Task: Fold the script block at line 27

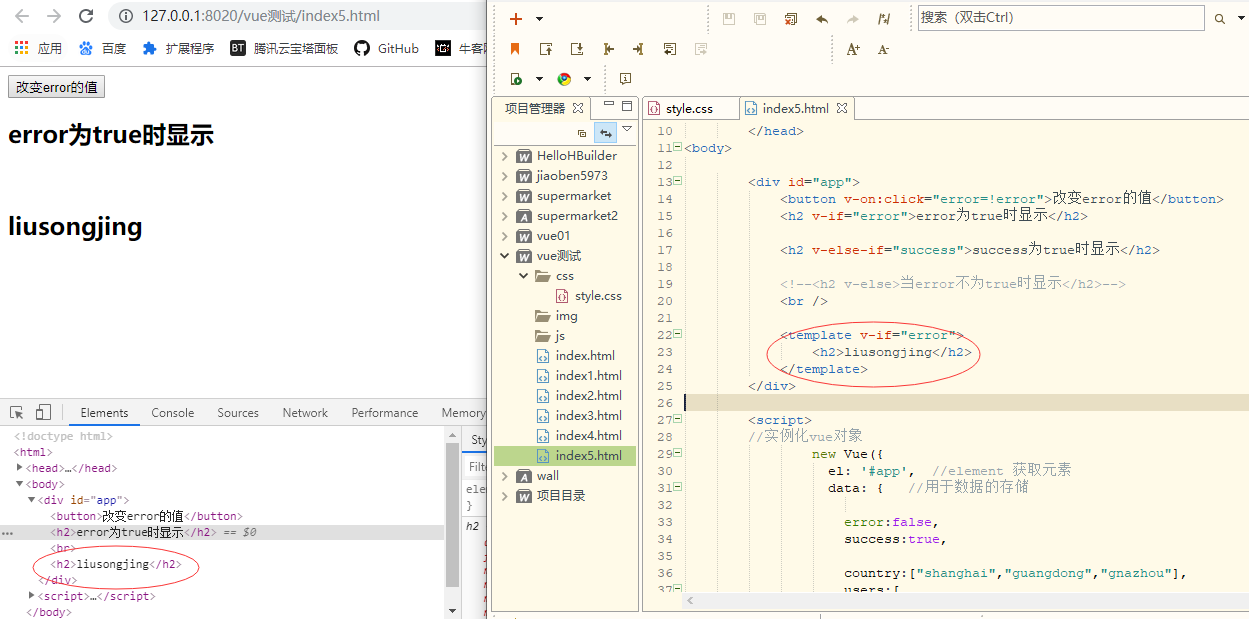Action: (x=677, y=419)
